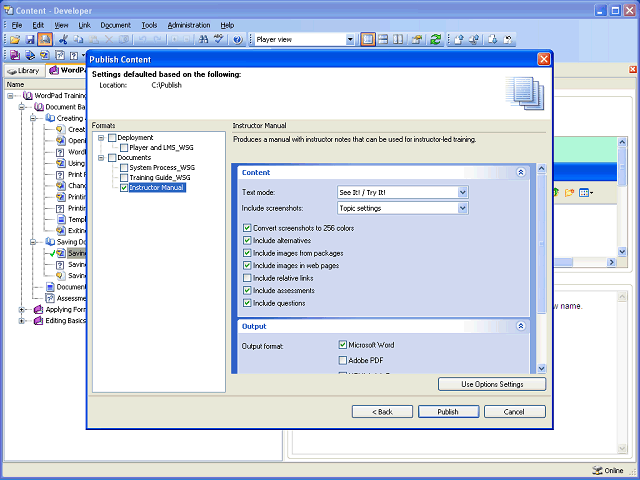
Task: Click the Open folder icon in toolbar
Action: point(15,40)
